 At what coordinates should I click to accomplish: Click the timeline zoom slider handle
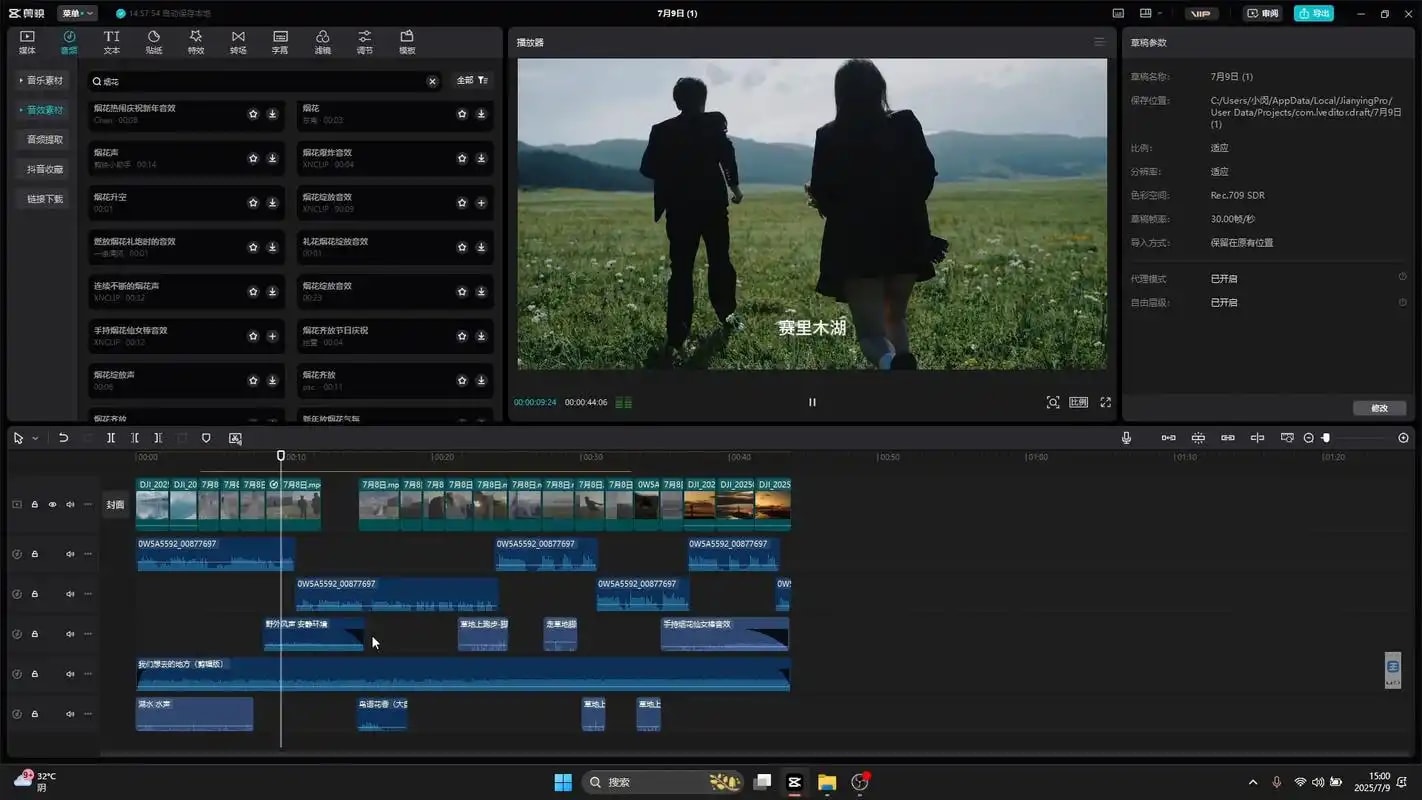[1326, 438]
